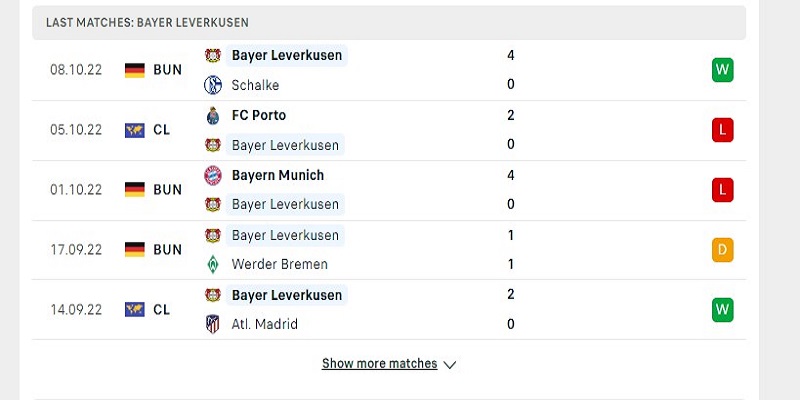Open CL competition label for 14.09.22 match
Image resolution: width=800 pixels, height=400 pixels.
pyautogui.click(x=161, y=310)
